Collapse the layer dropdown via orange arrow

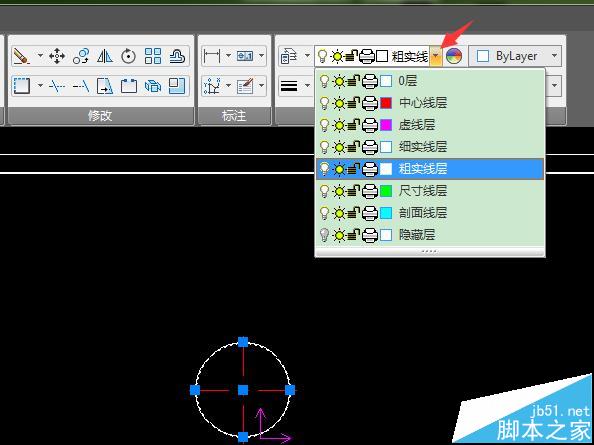point(436,56)
